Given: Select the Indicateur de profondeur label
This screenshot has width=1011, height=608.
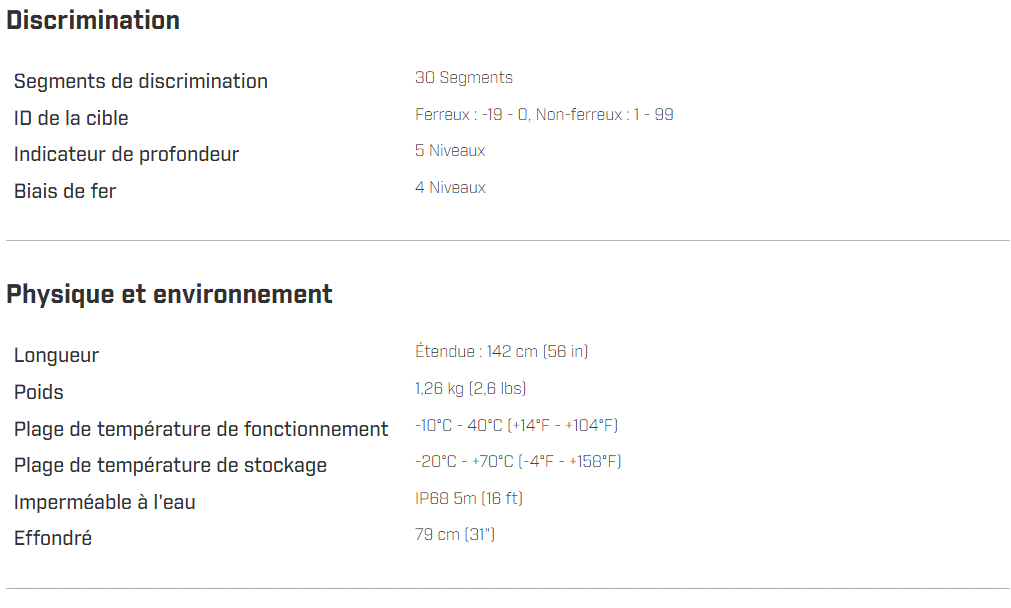Looking at the screenshot, I should pyautogui.click(x=126, y=155).
